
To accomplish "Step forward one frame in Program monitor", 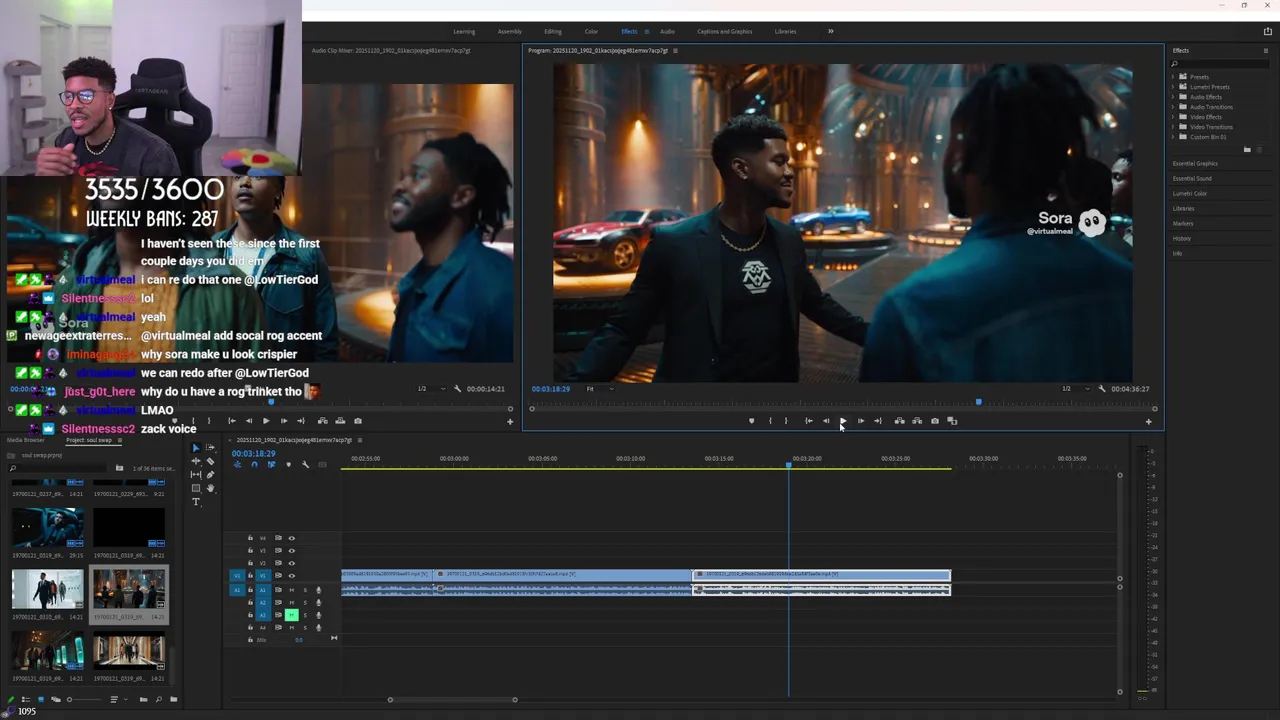I will 860,421.
